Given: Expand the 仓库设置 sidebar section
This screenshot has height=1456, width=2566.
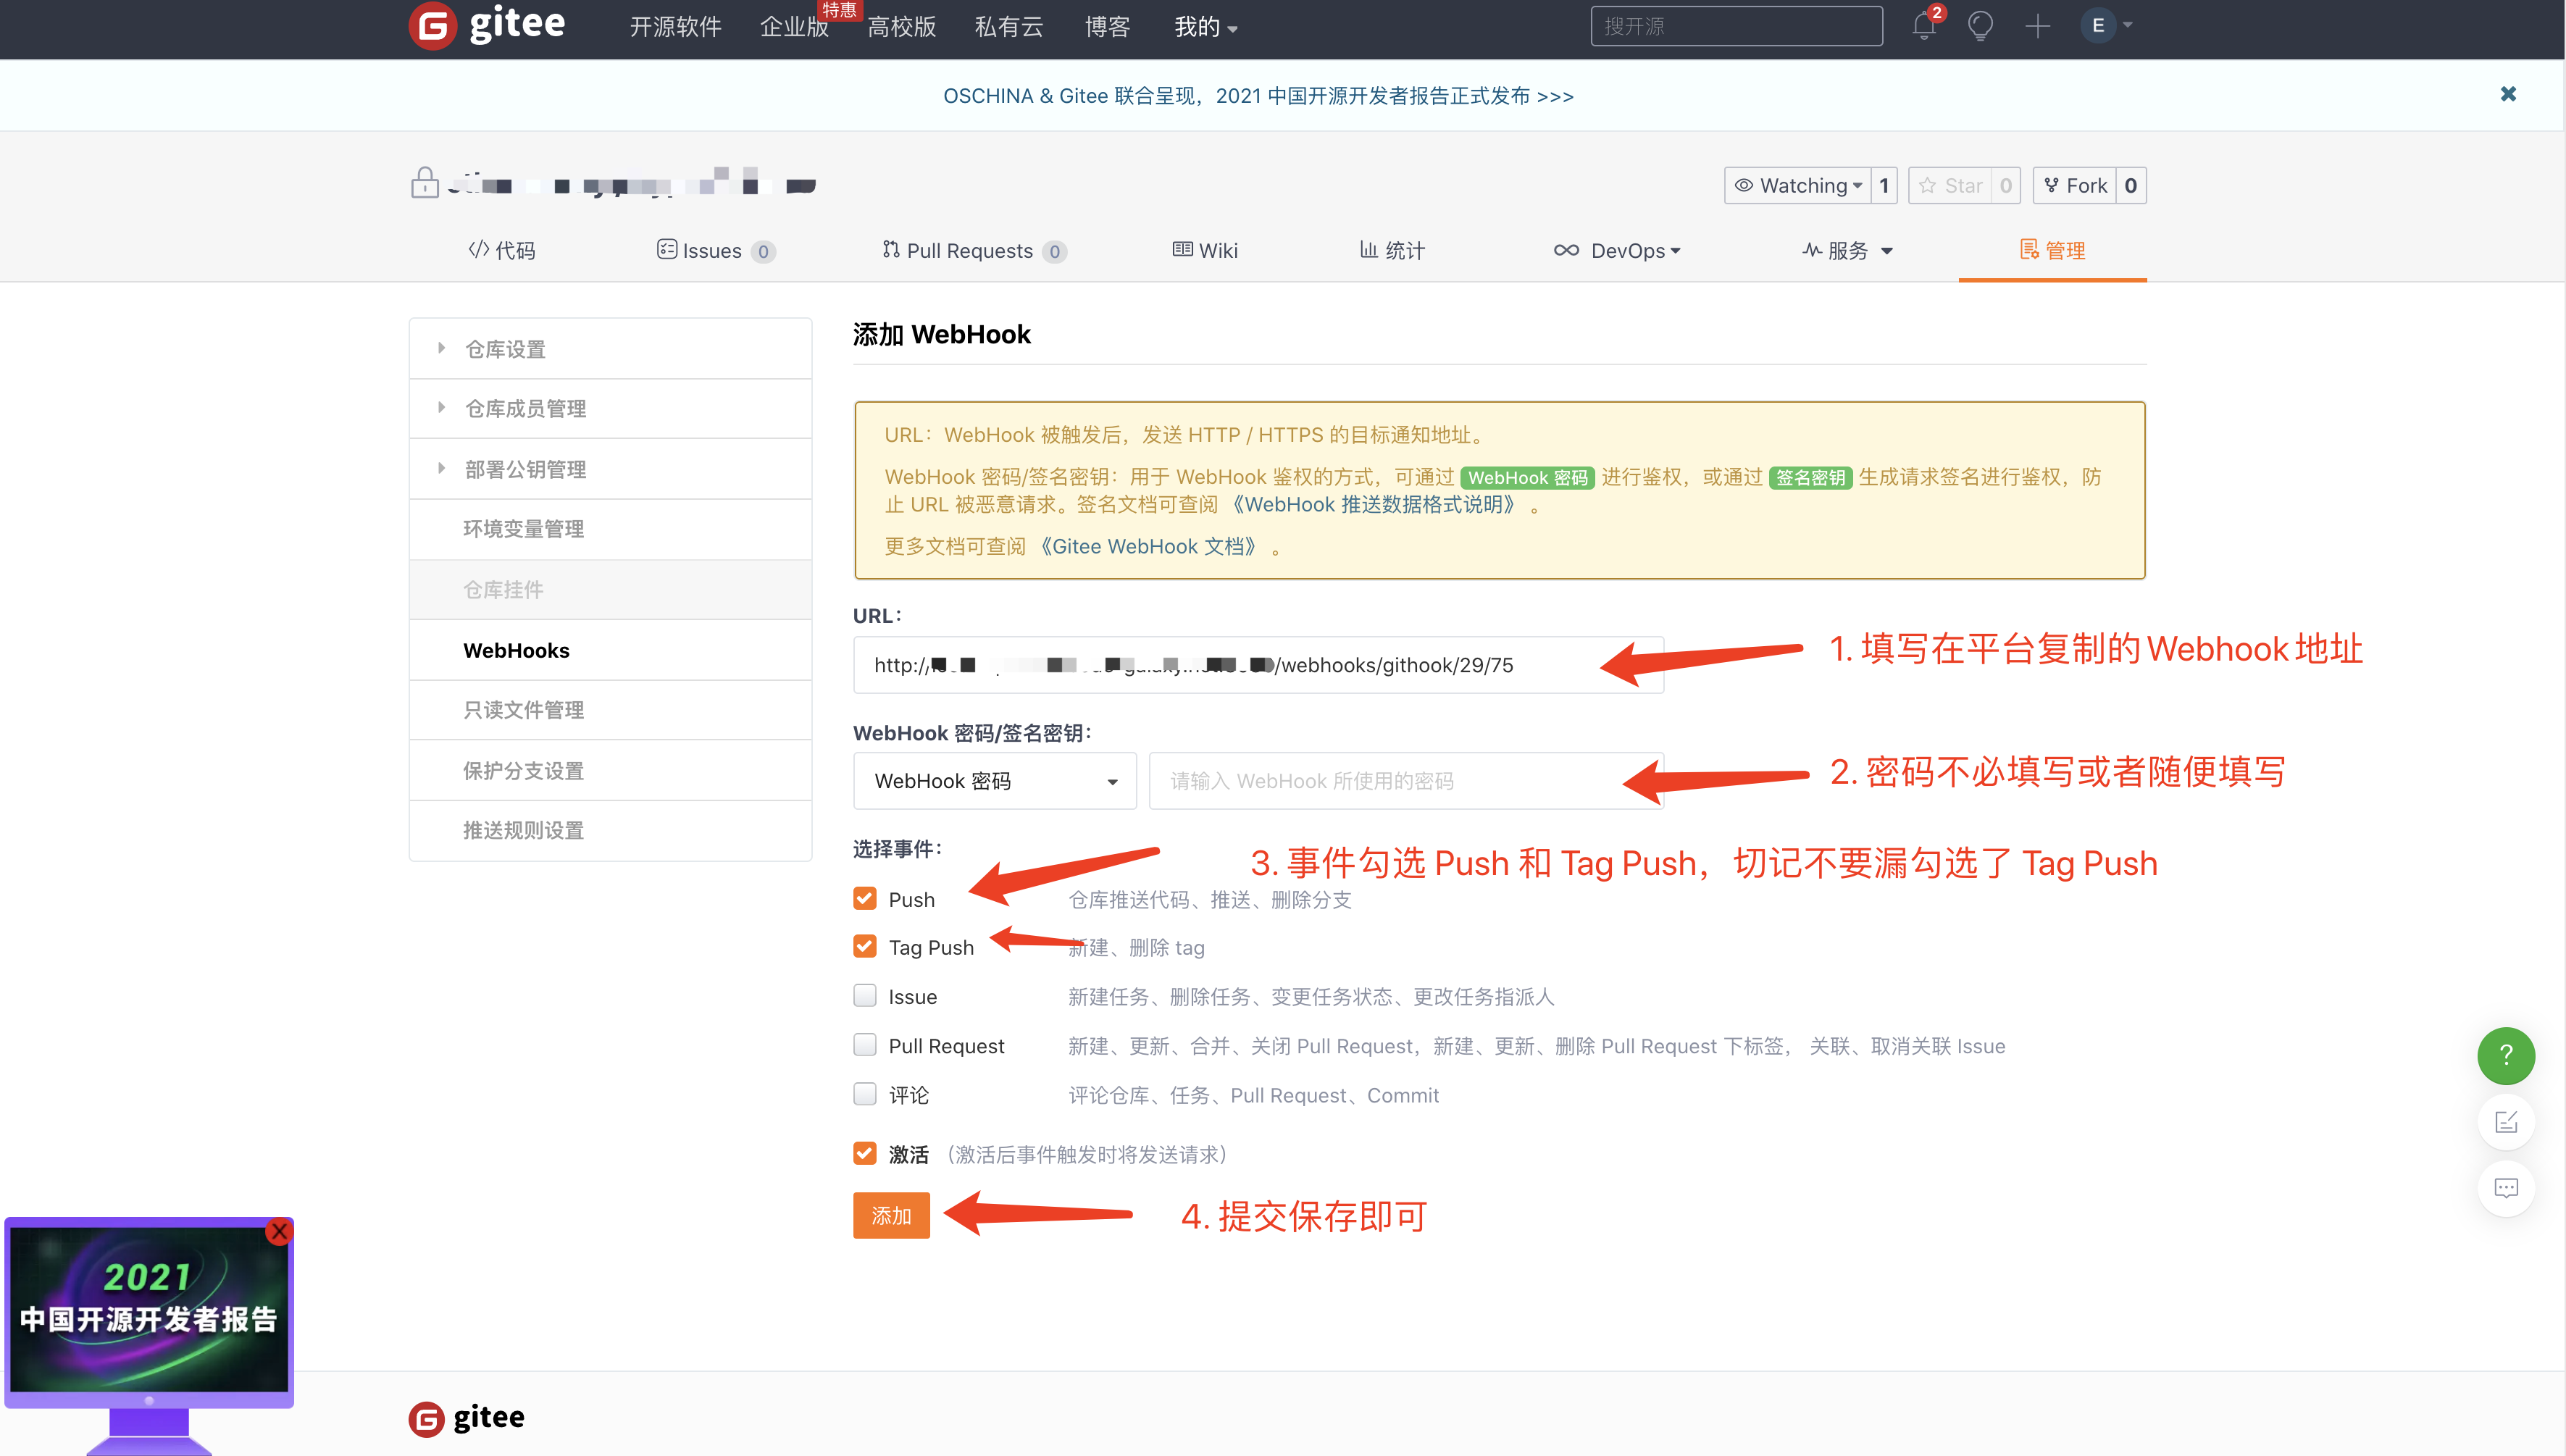Looking at the screenshot, I should pos(506,349).
